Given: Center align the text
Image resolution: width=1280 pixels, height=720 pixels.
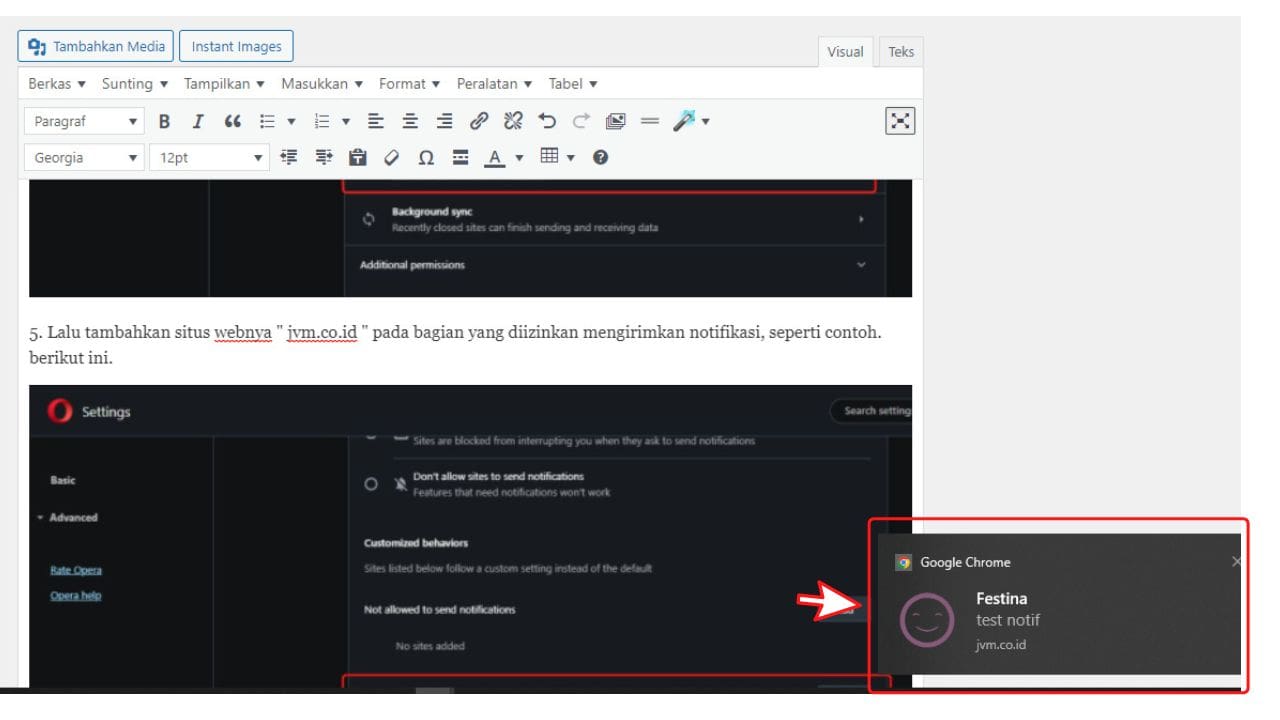Looking at the screenshot, I should coord(410,121).
